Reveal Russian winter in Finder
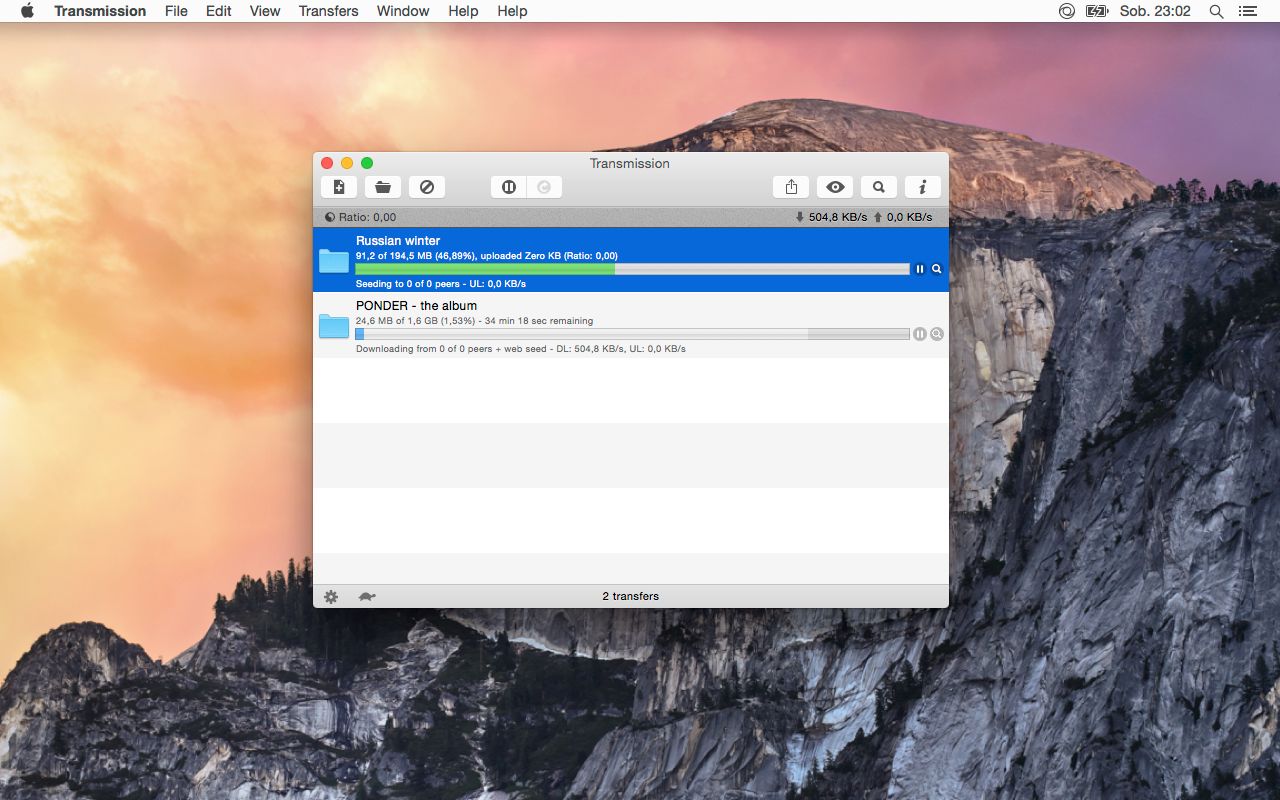 pos(937,269)
